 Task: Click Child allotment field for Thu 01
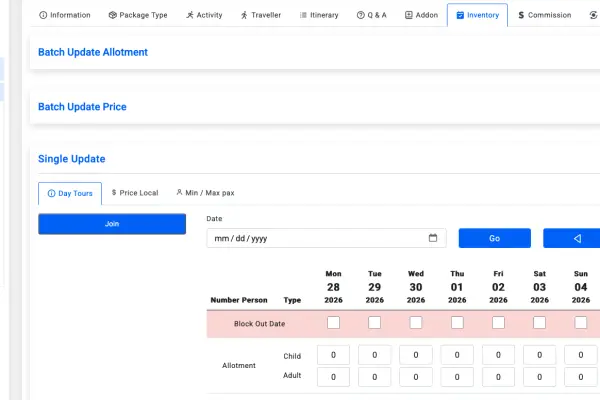point(457,355)
